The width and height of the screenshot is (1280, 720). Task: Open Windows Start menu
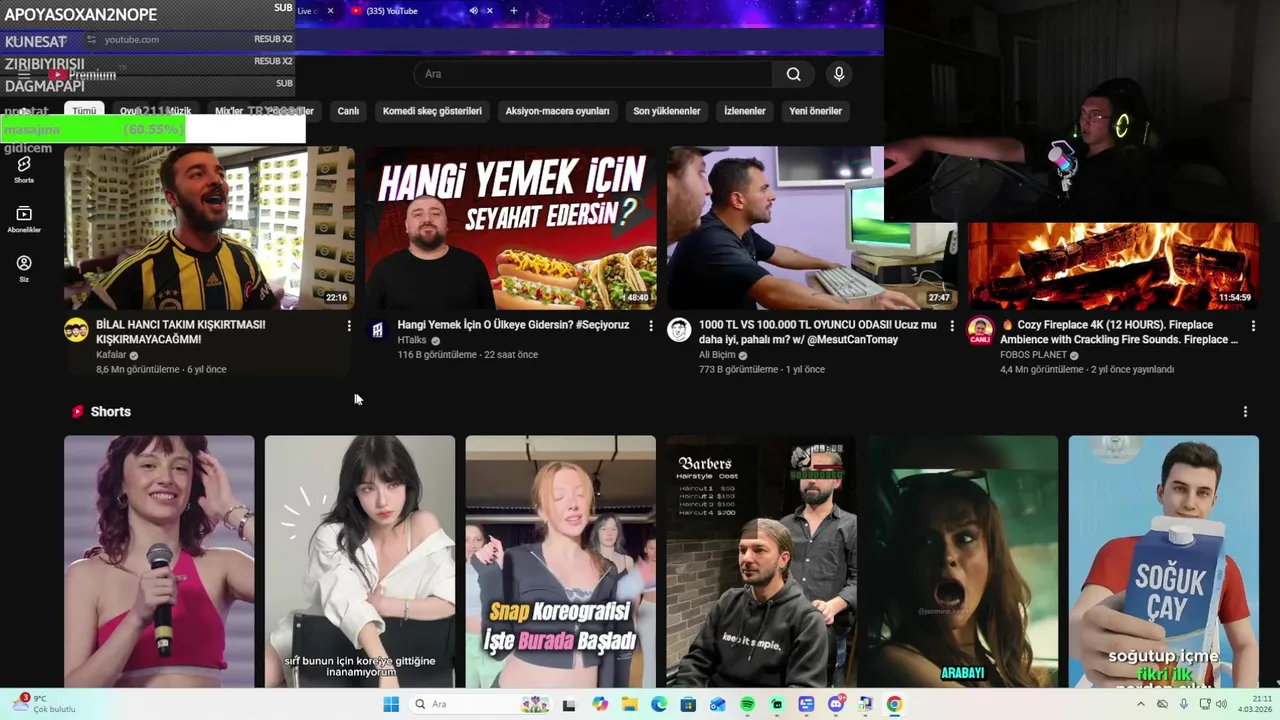[391, 704]
